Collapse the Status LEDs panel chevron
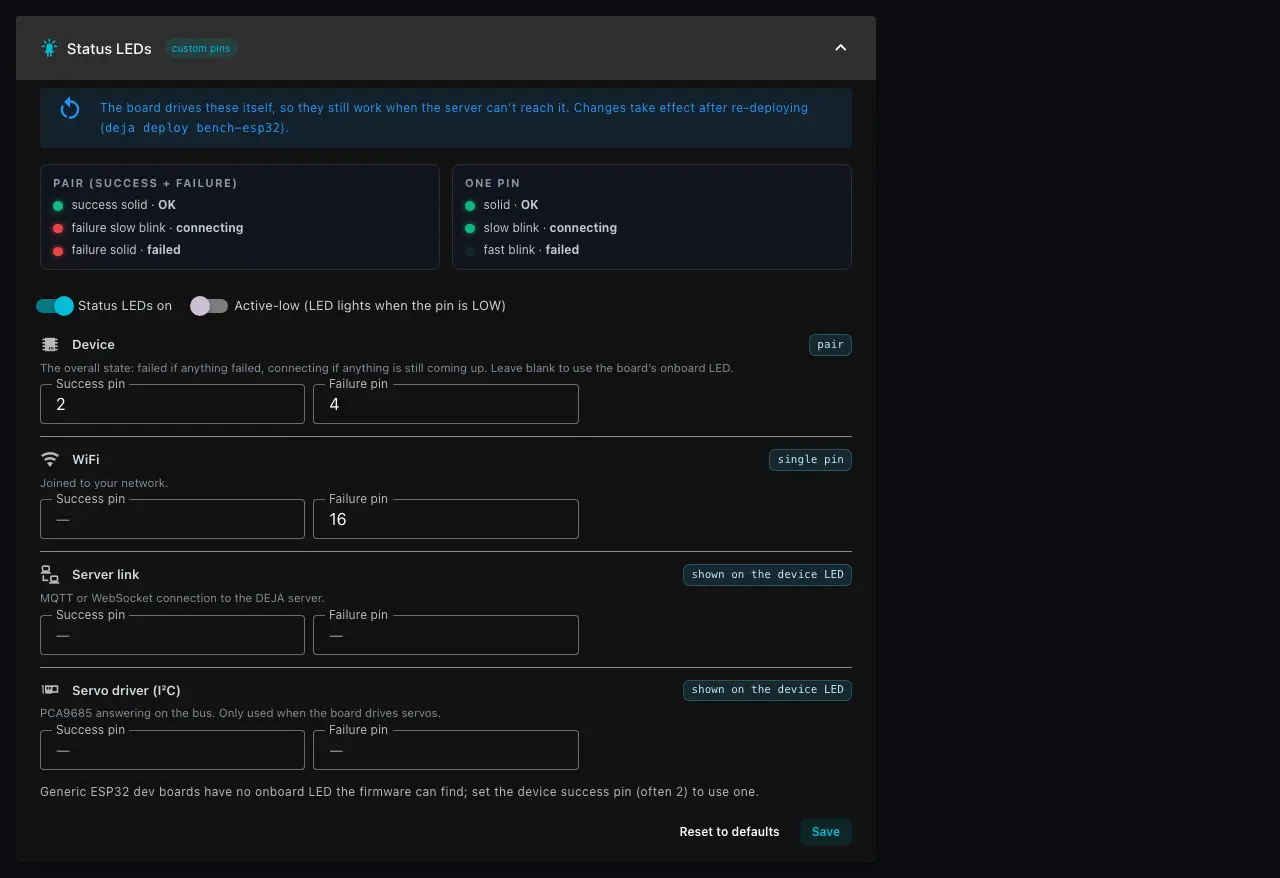Screen dimensions: 1280x878 [841, 48]
